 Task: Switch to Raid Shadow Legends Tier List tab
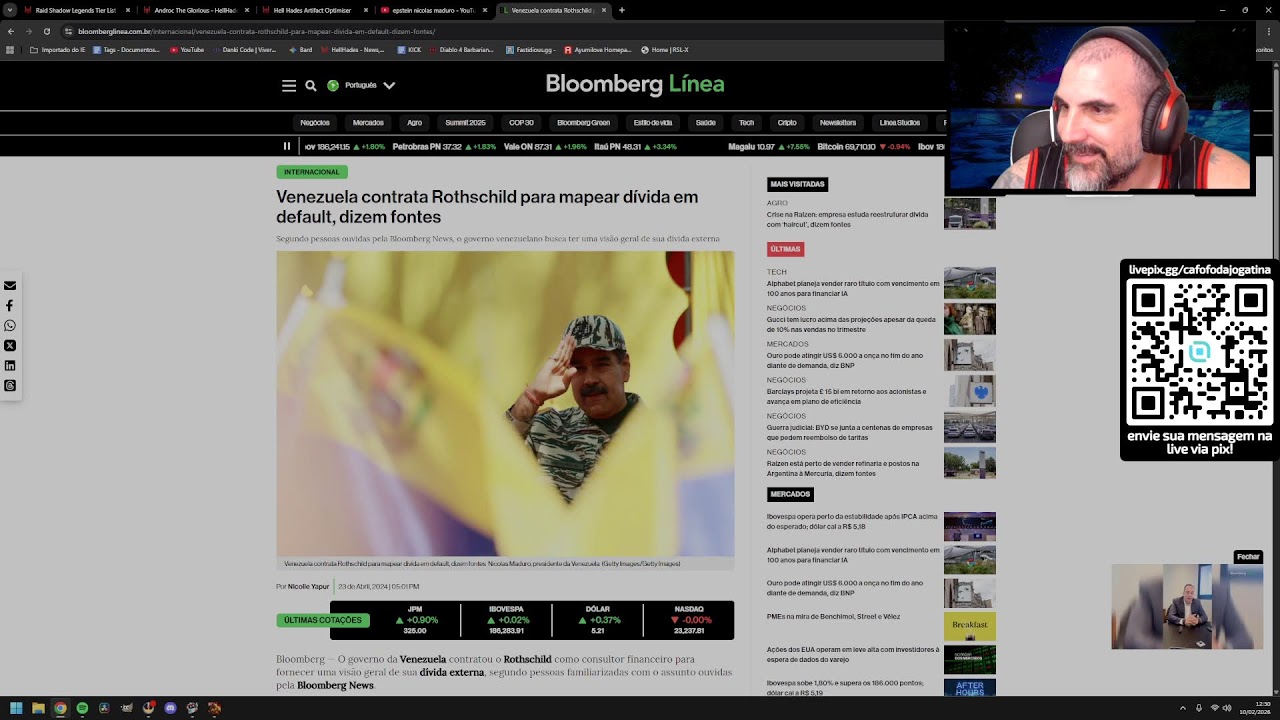(75, 10)
